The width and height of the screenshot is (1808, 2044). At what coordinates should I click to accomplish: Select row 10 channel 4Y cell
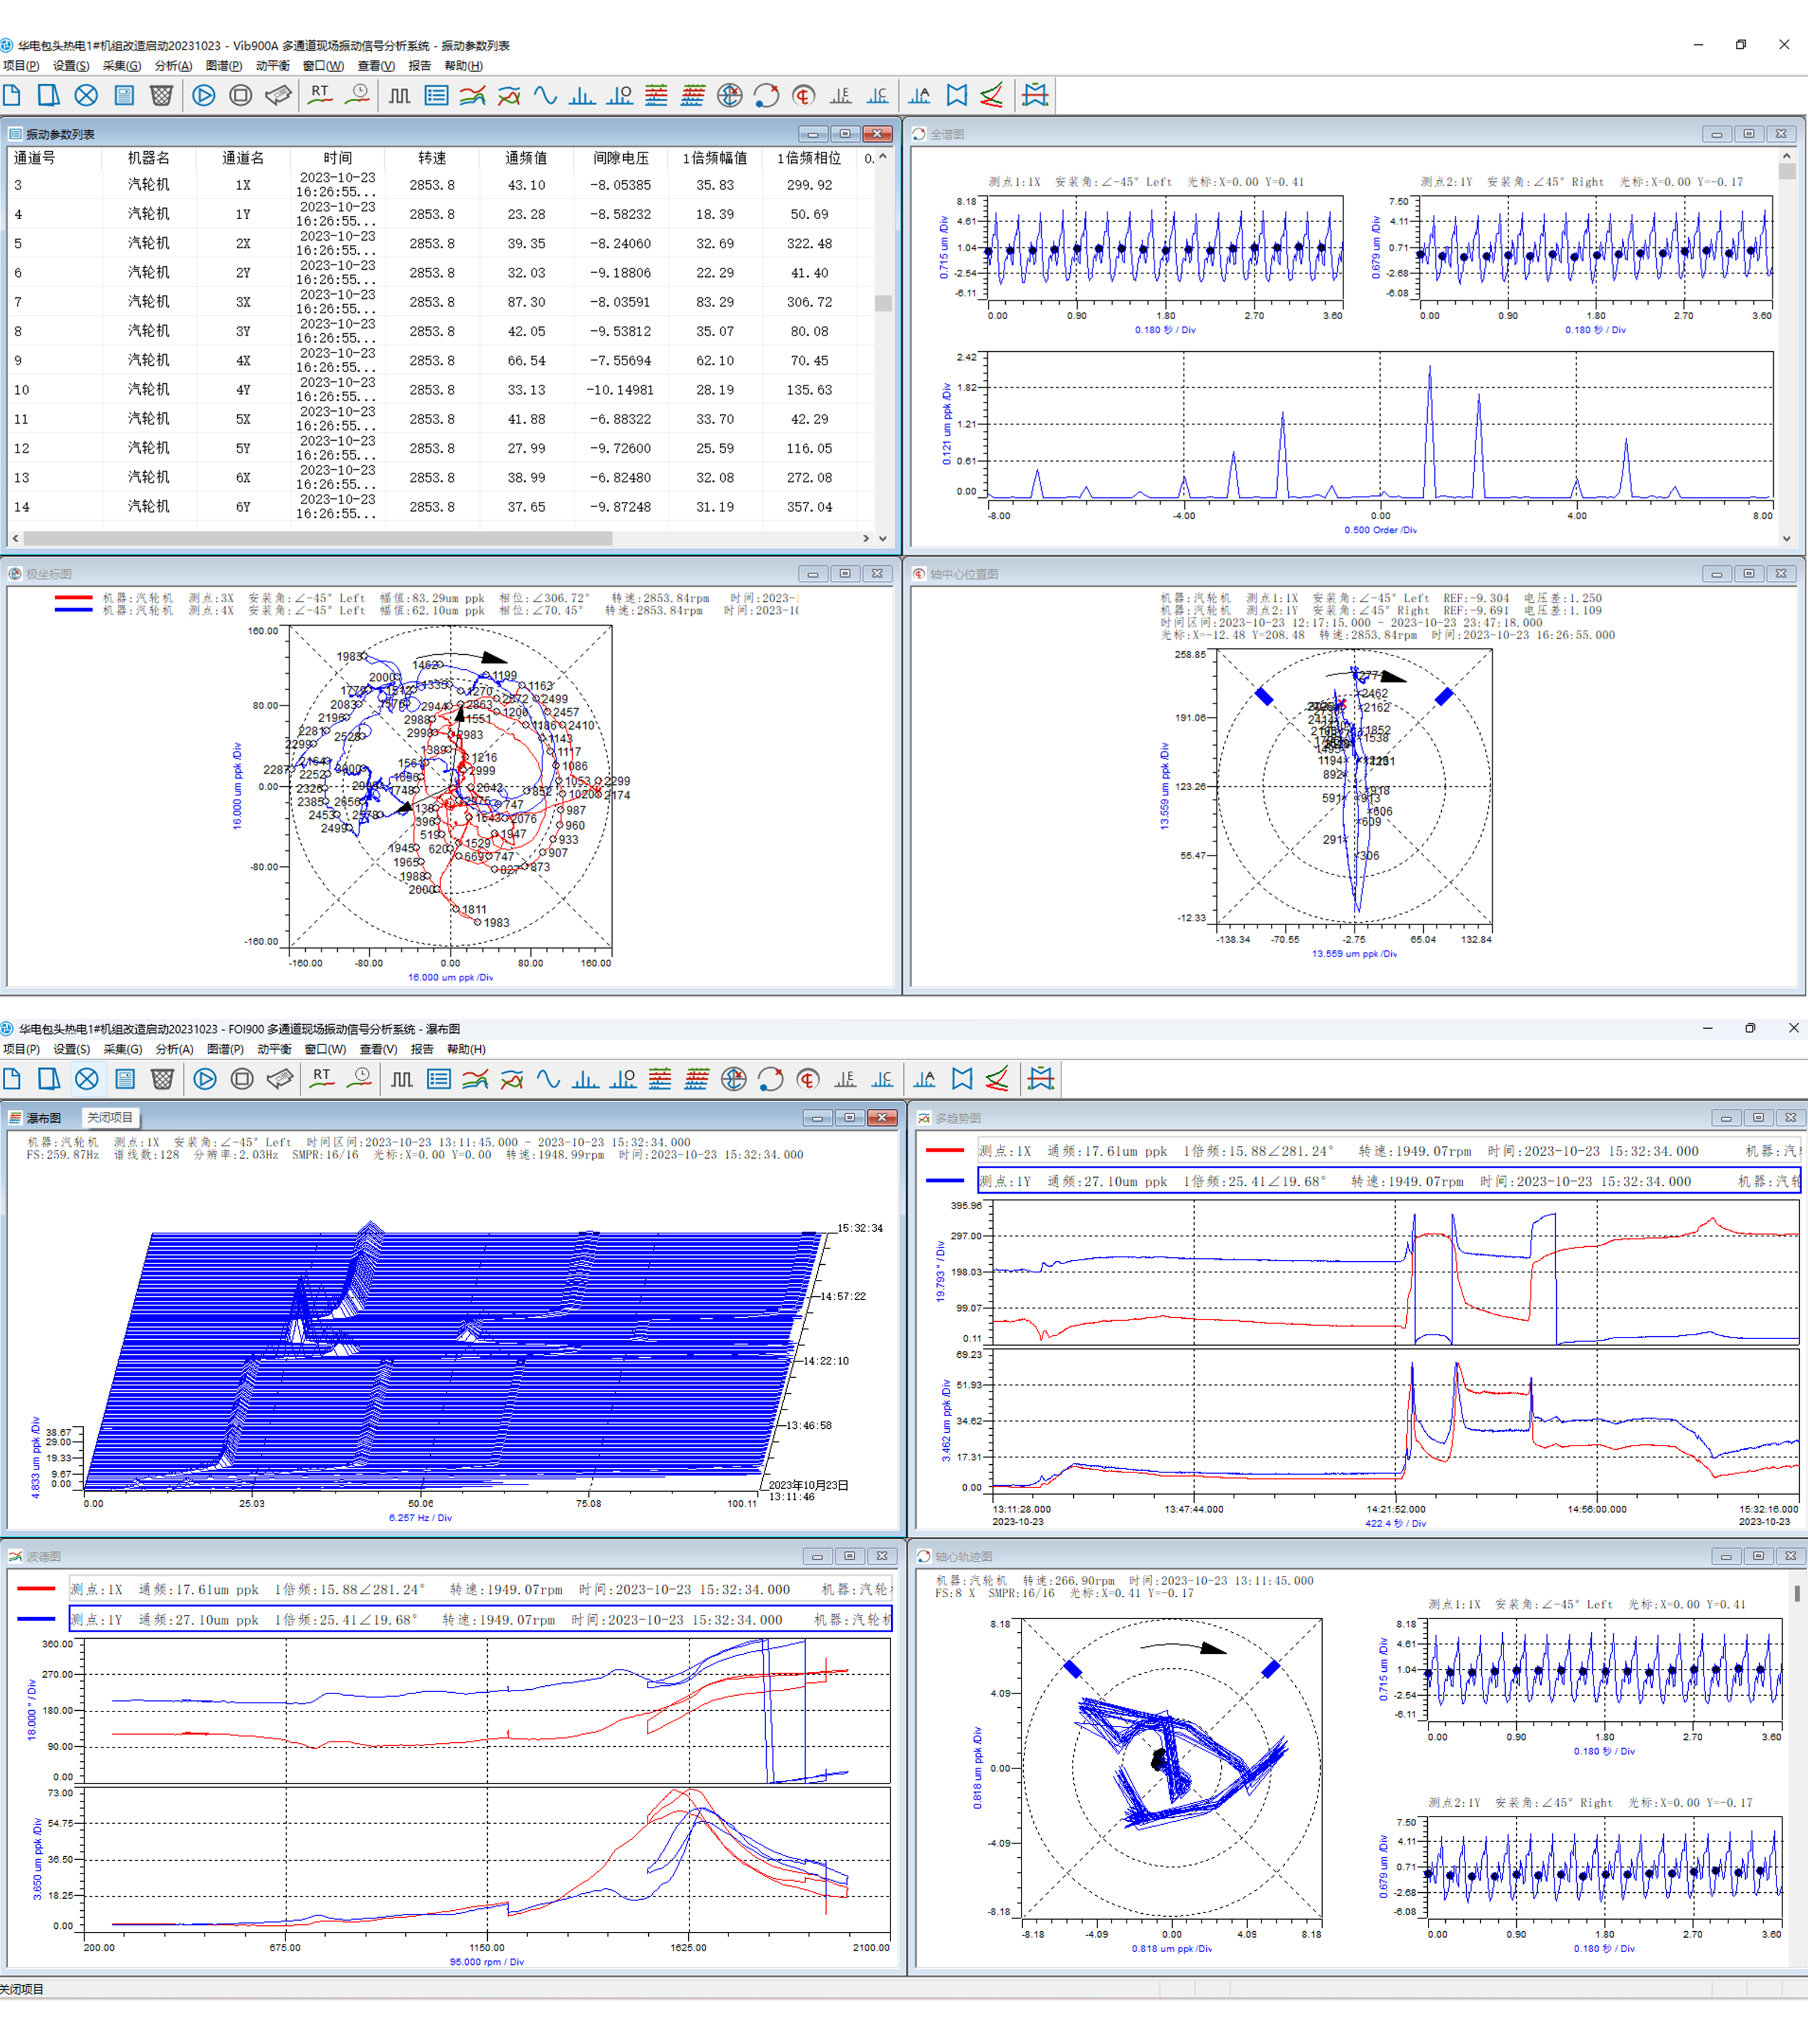pyautogui.click(x=243, y=390)
